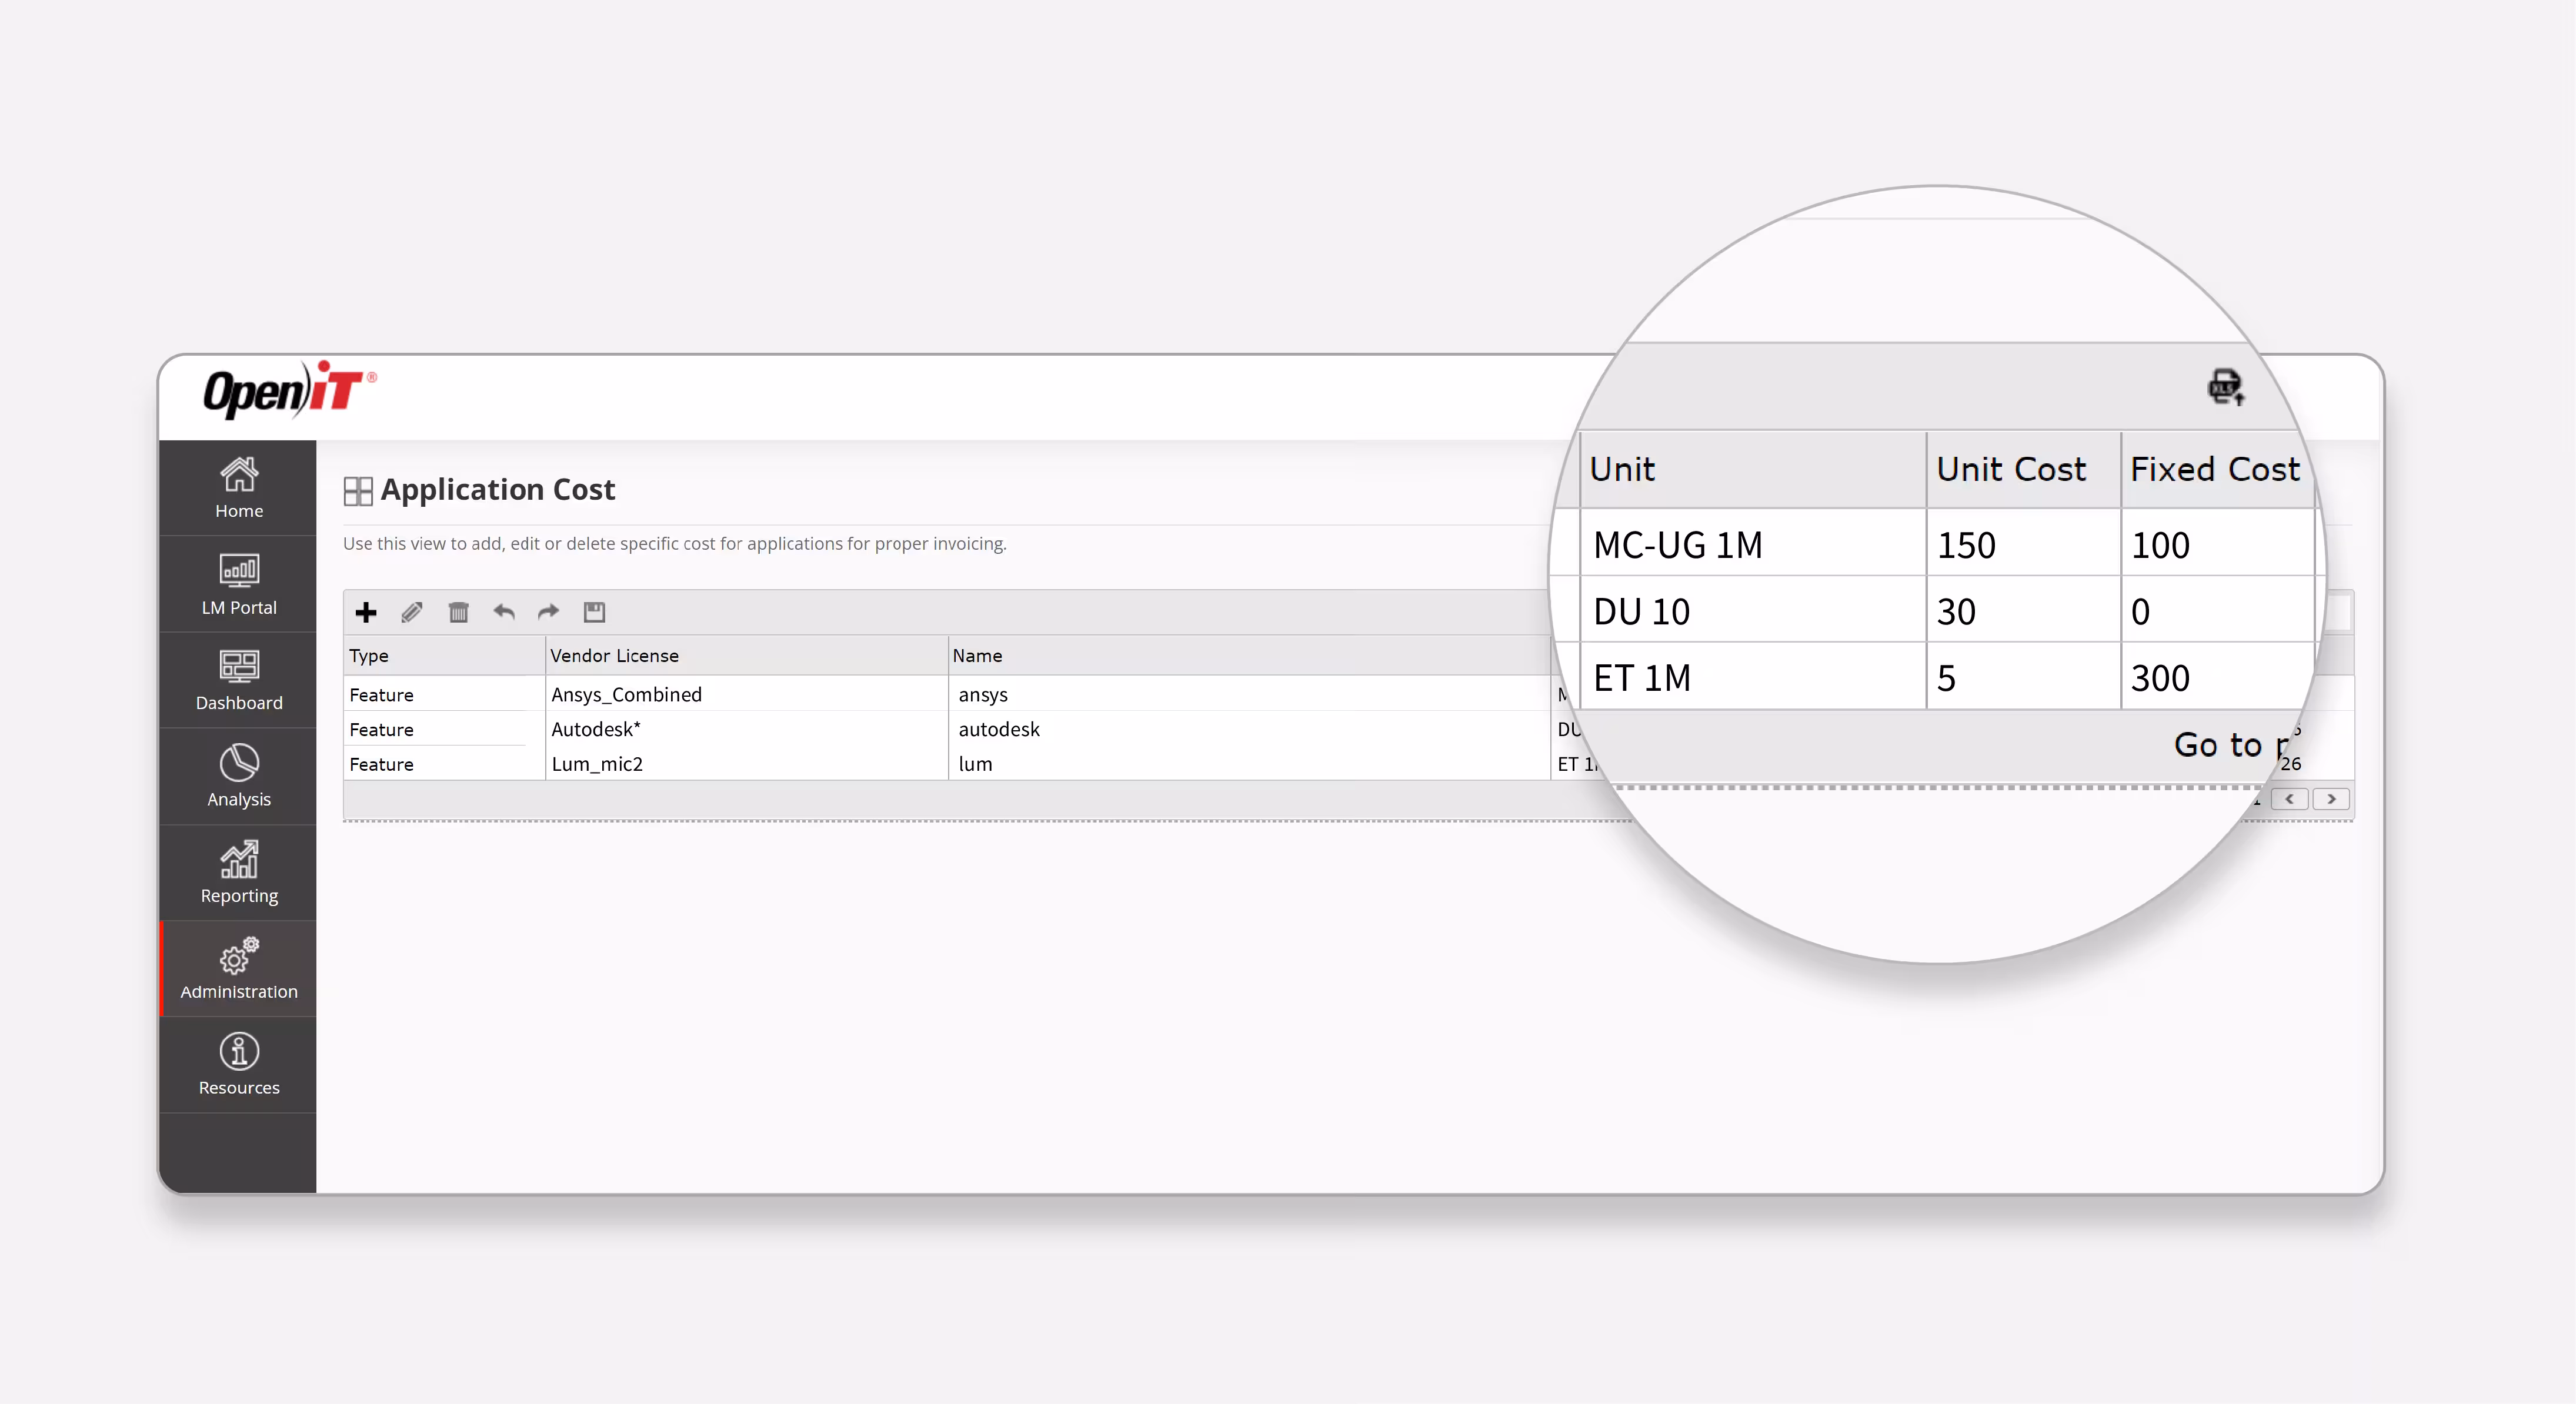Viewport: 2576px width, 1404px height.
Task: Select the autodesk name cell
Action: tap(1248, 729)
